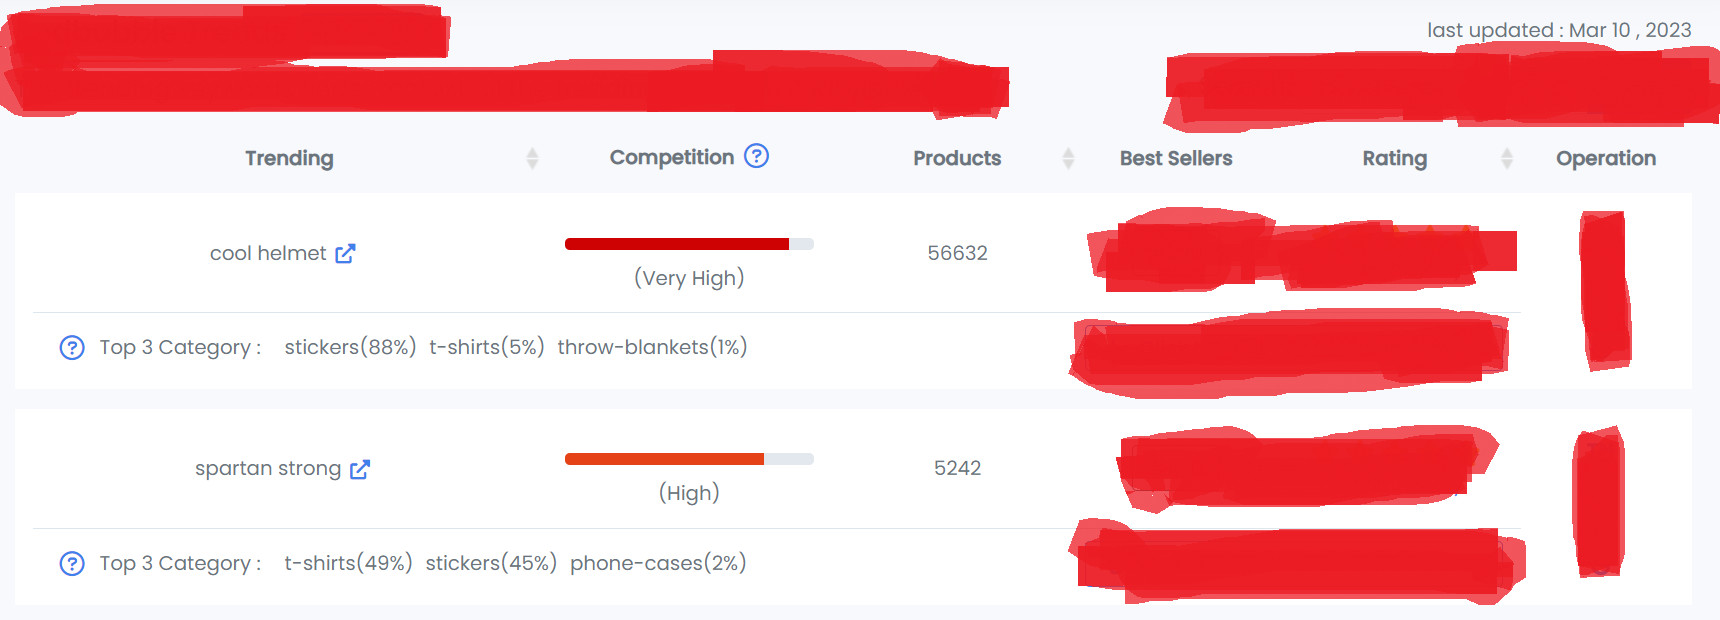Select the stickers(88%) category

point(350,347)
